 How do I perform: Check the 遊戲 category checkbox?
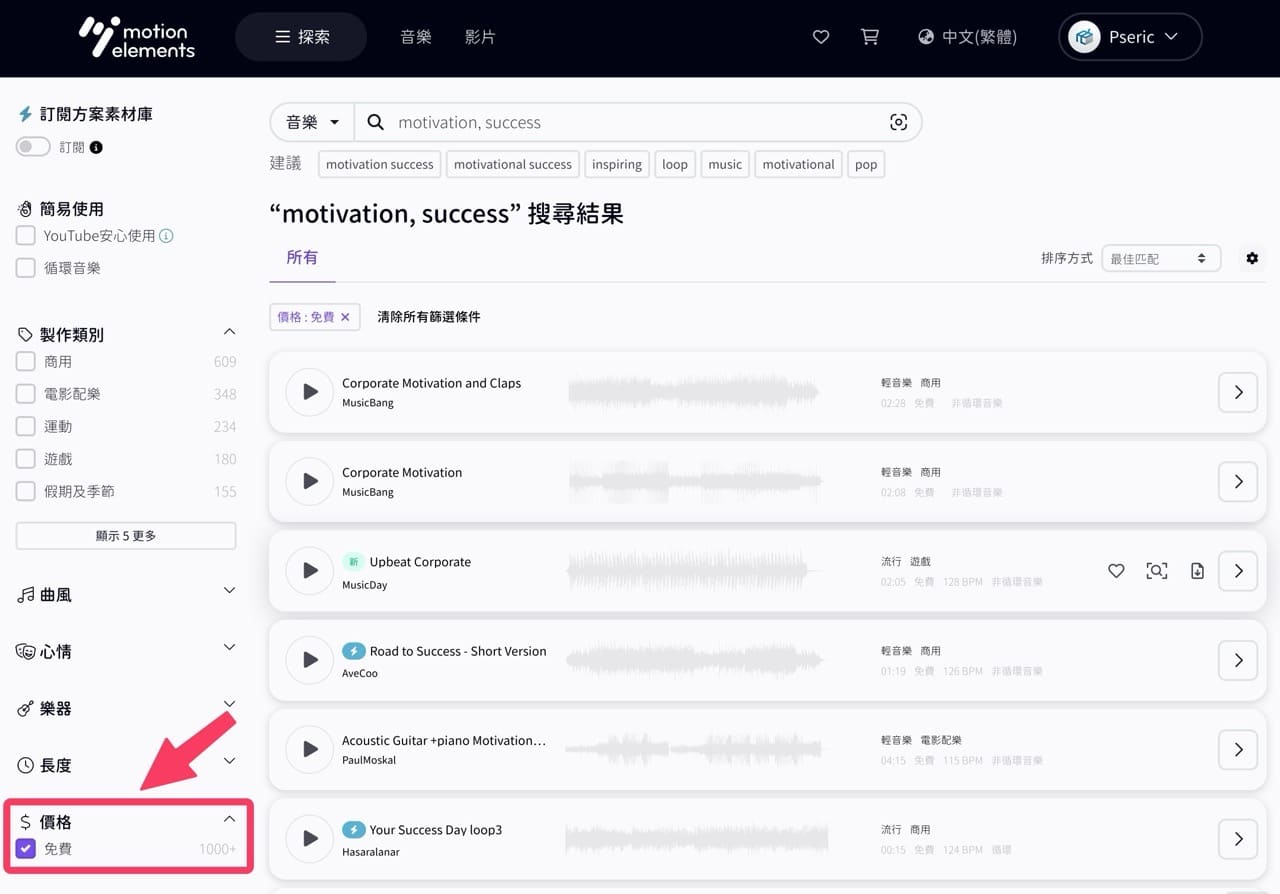click(x=26, y=459)
